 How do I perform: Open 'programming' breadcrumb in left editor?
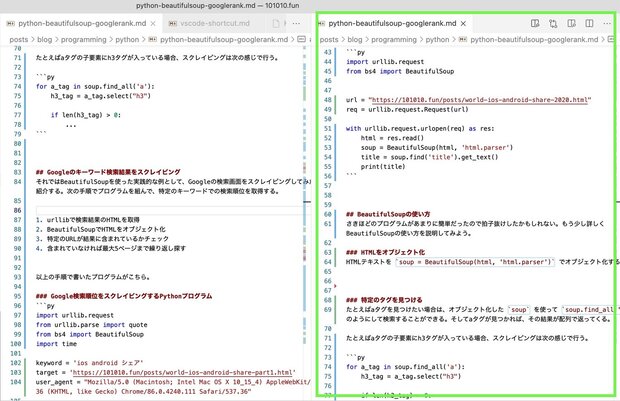pos(83,40)
